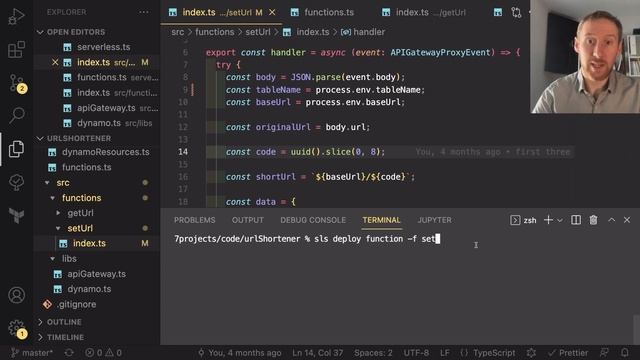Click the functions breadcrumb segment
This screenshot has width=640, height=360.
click(215, 32)
